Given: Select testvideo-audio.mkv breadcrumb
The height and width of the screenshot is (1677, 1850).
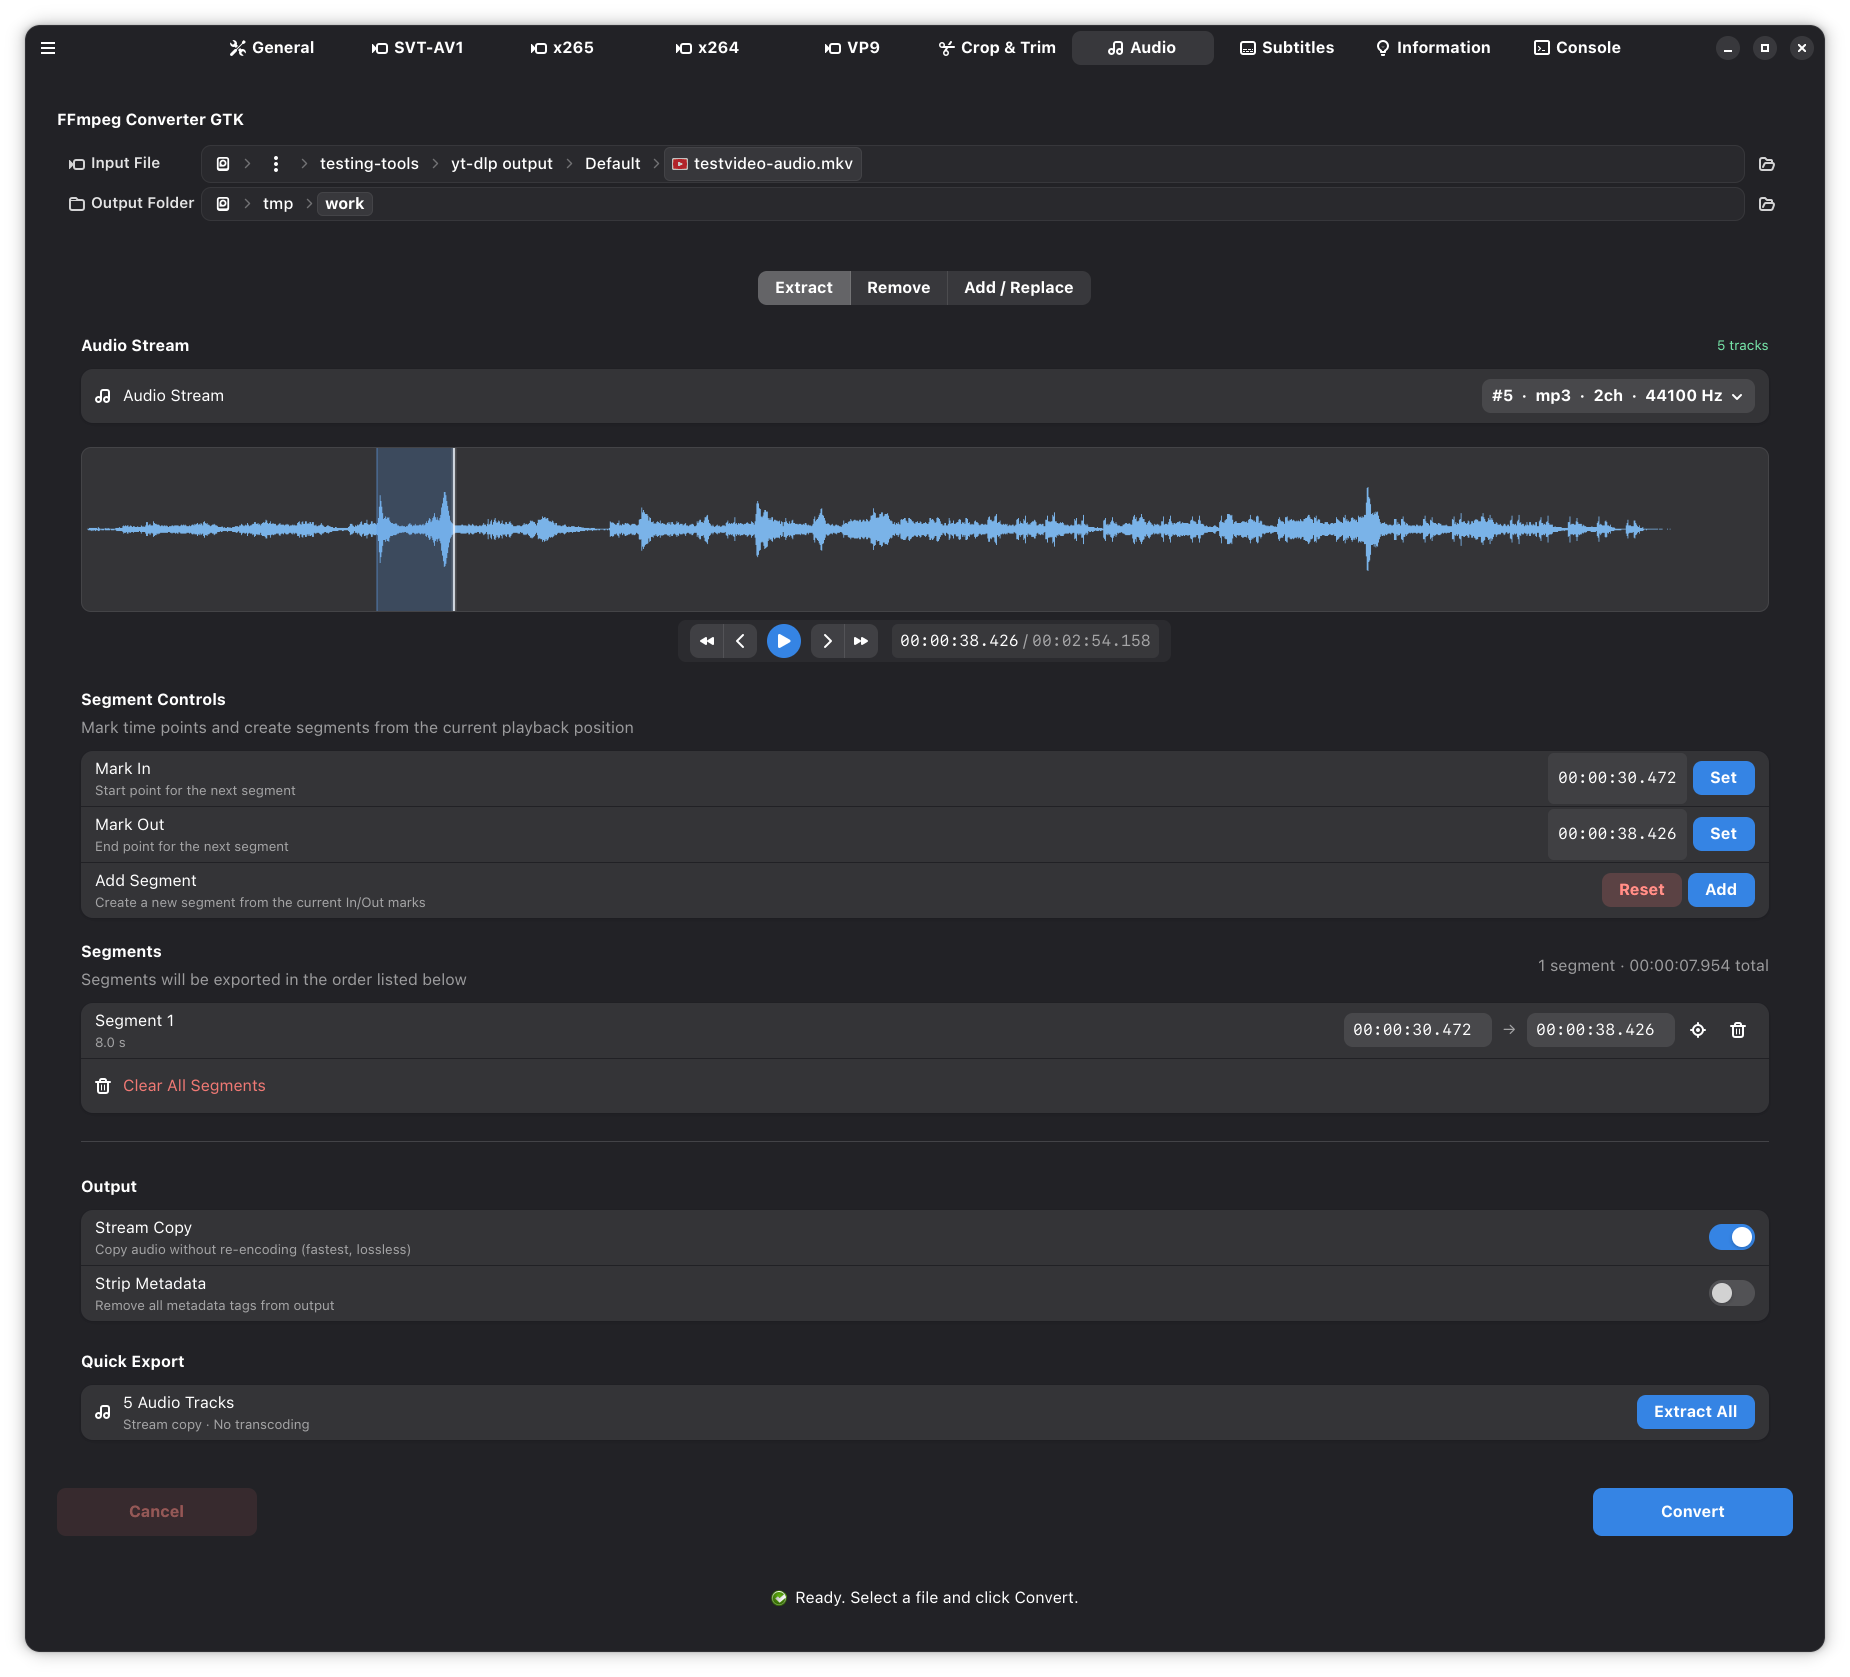Looking at the screenshot, I should [763, 164].
